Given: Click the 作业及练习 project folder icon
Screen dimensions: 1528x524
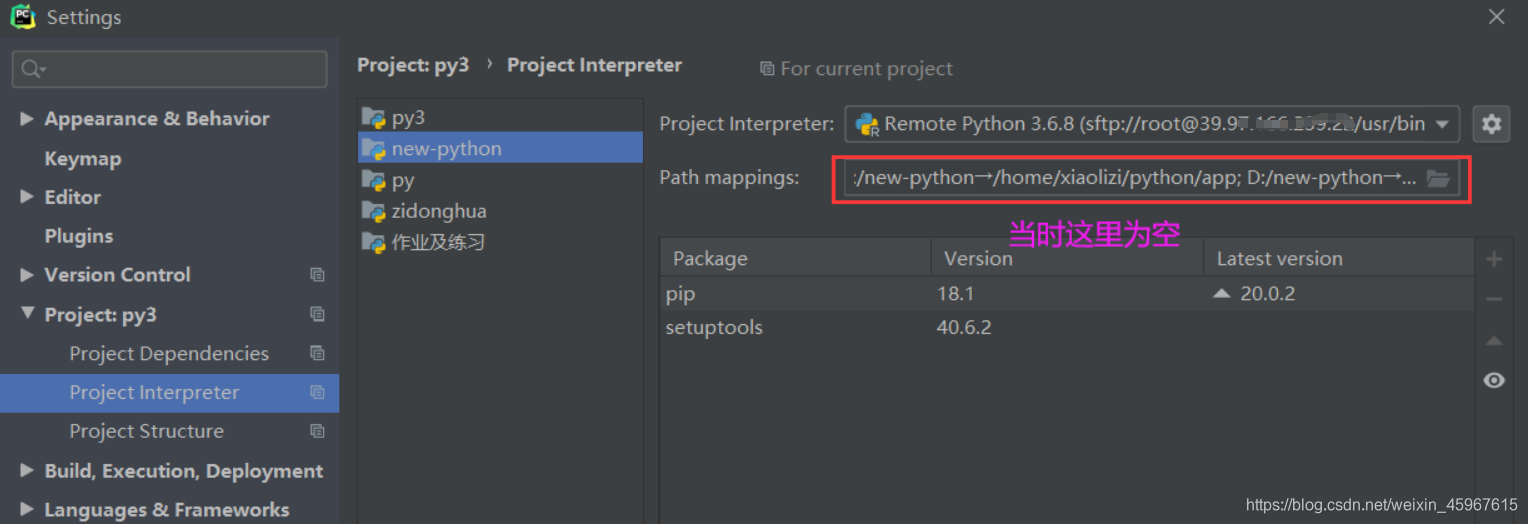Looking at the screenshot, I should tap(374, 242).
